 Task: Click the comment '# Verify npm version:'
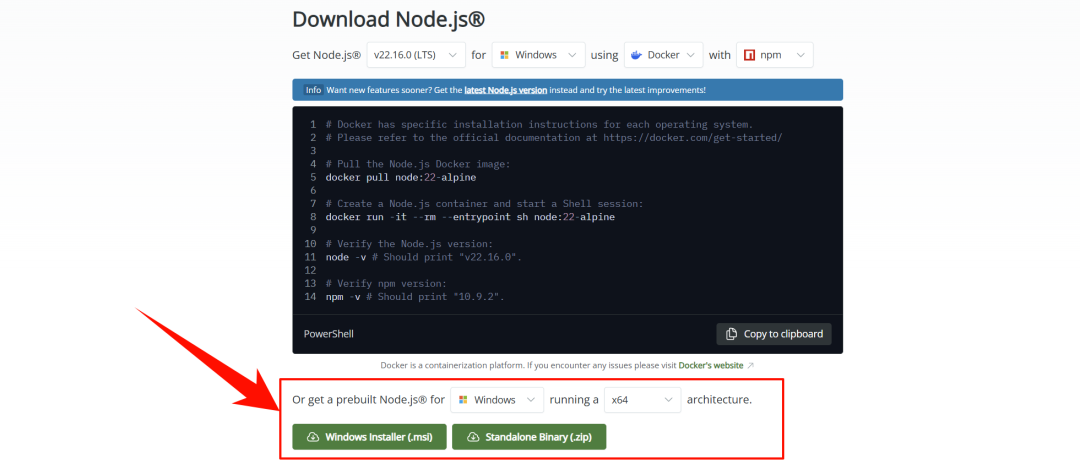coord(386,284)
